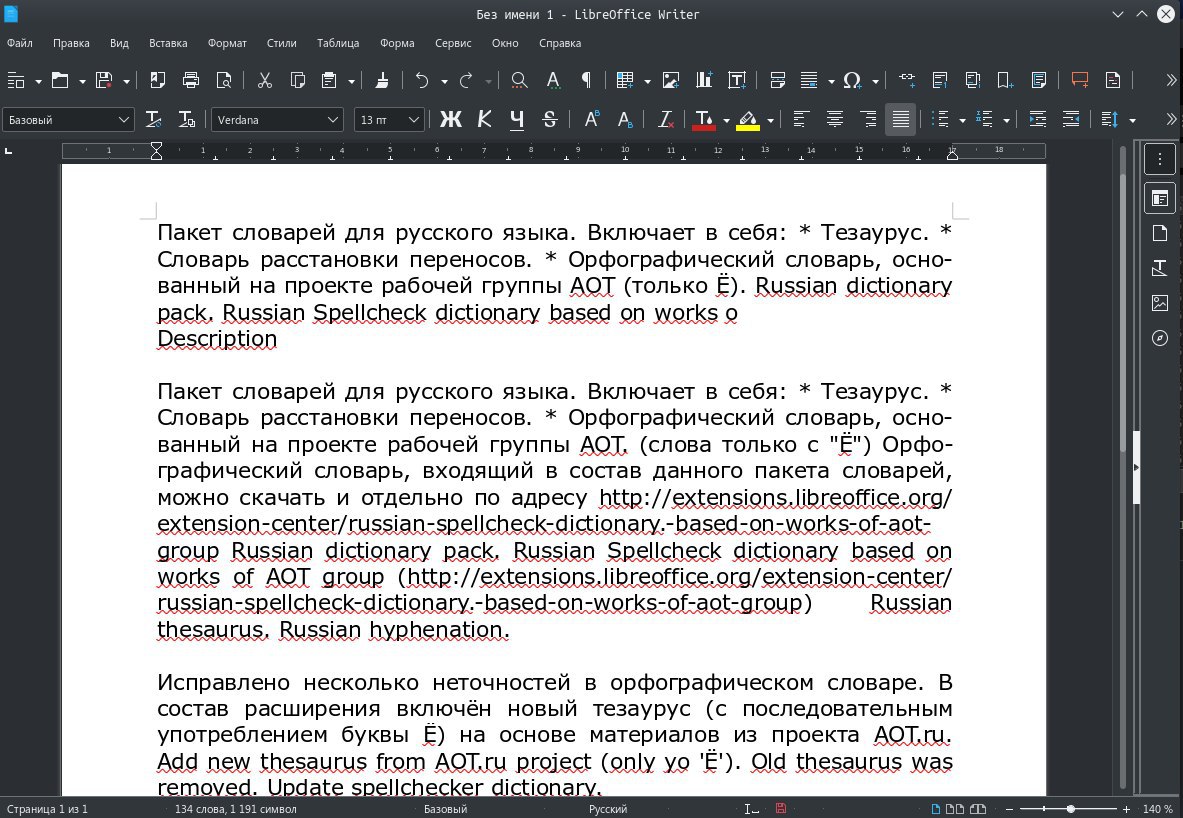Open the sidebar Gallery panel
This screenshot has width=1183, height=818.
tap(1160, 303)
